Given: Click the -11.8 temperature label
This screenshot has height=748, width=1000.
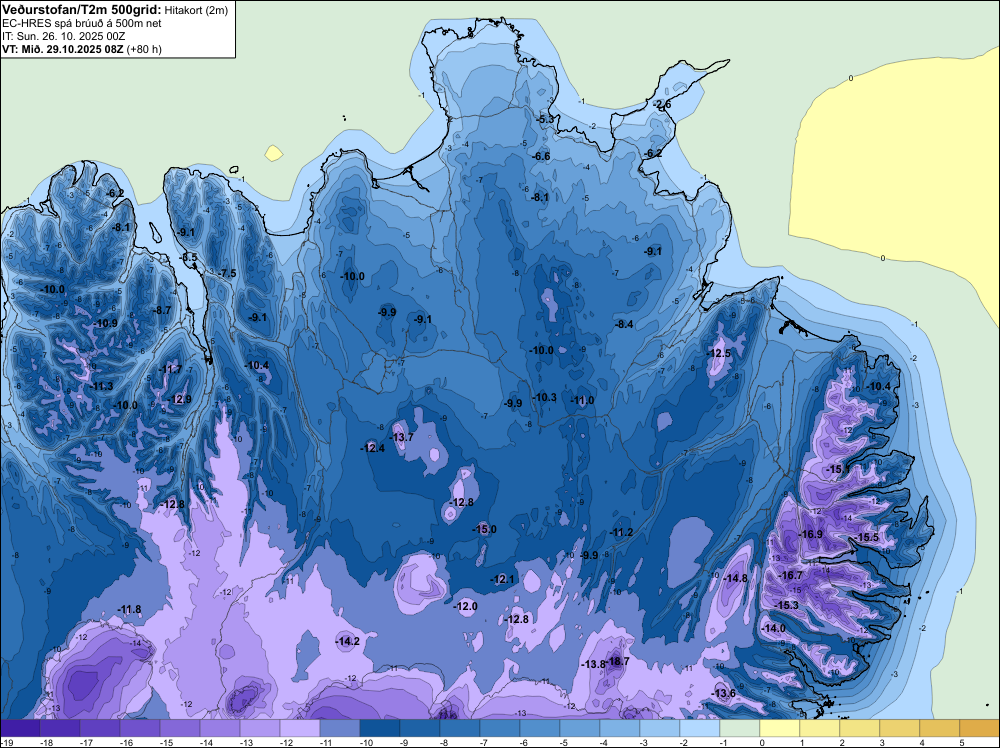Looking at the screenshot, I should [129, 610].
